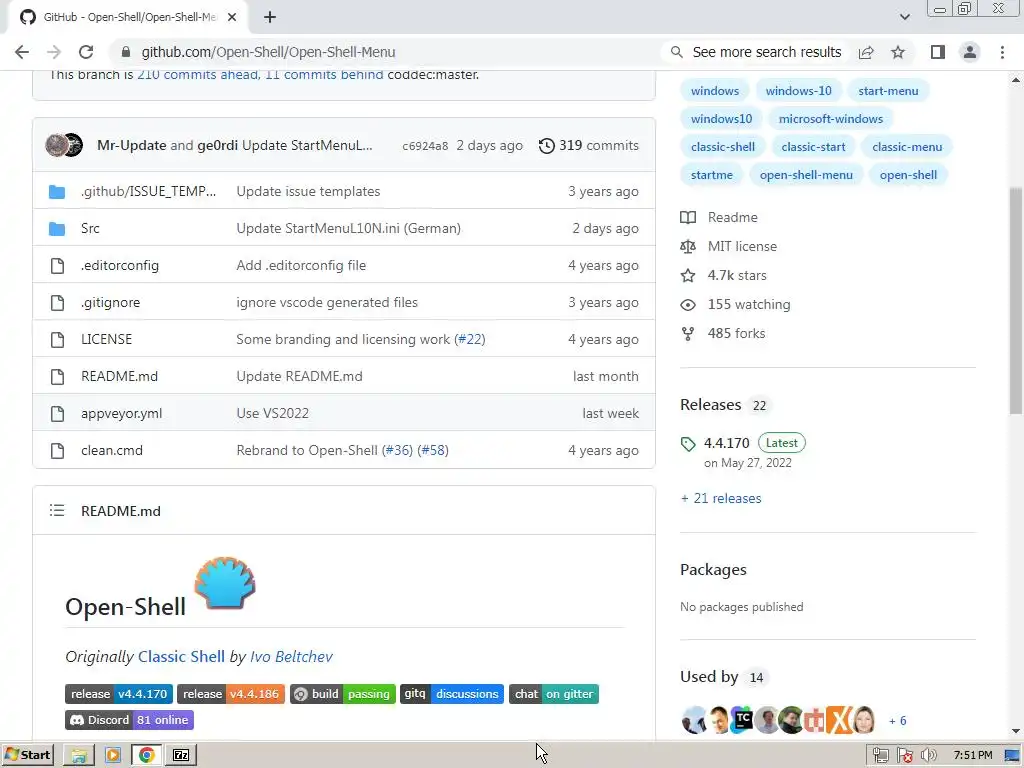
Task: Click the microsoft-windows topic tag
Action: 831,119
